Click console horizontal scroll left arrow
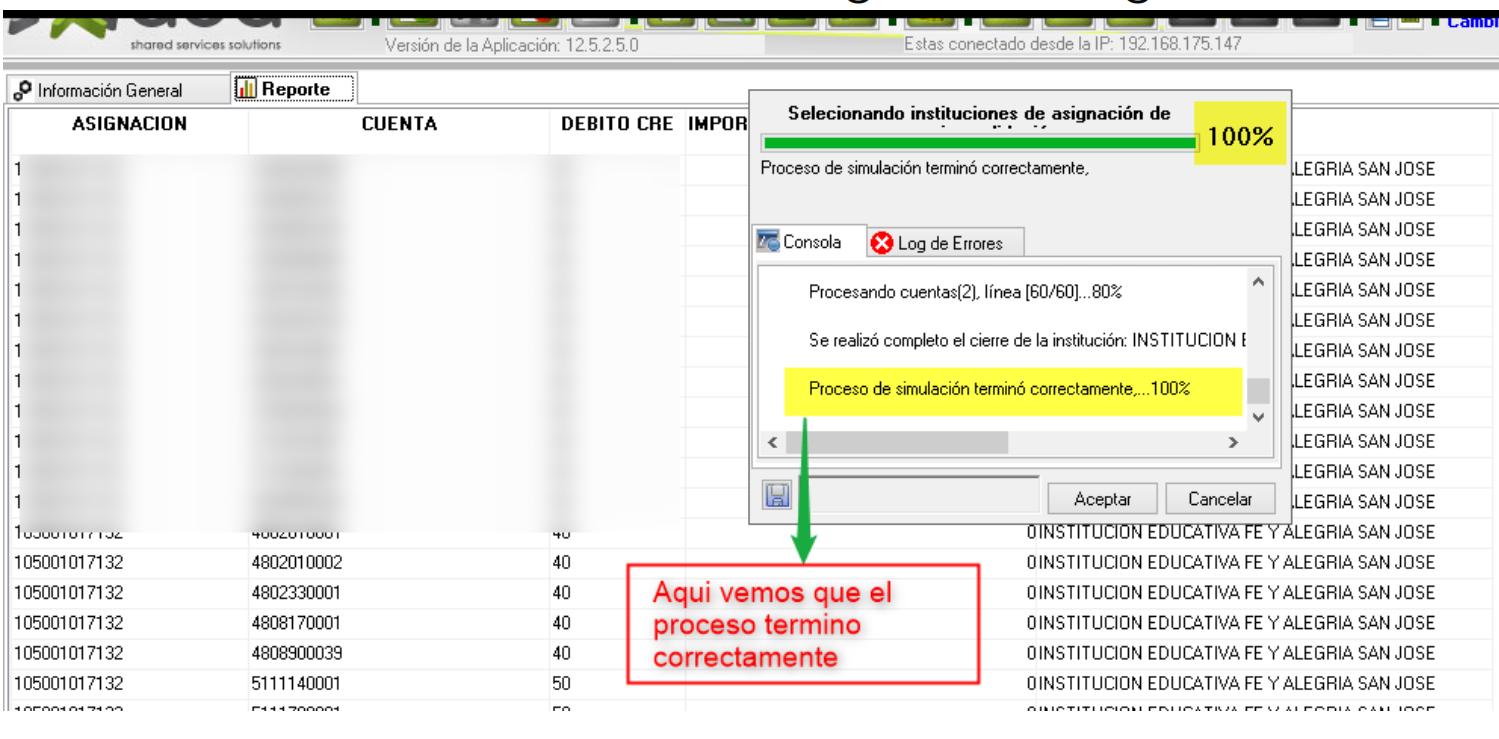1499x739 pixels. tap(772, 442)
